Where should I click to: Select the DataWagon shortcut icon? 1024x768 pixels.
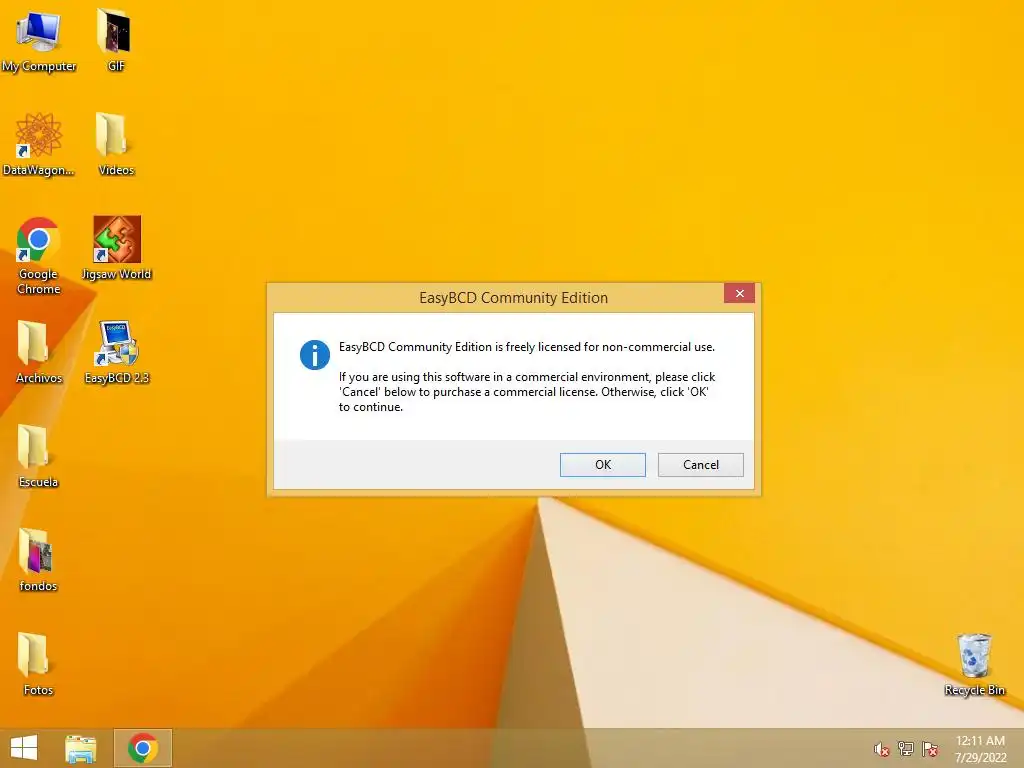pyautogui.click(x=39, y=145)
